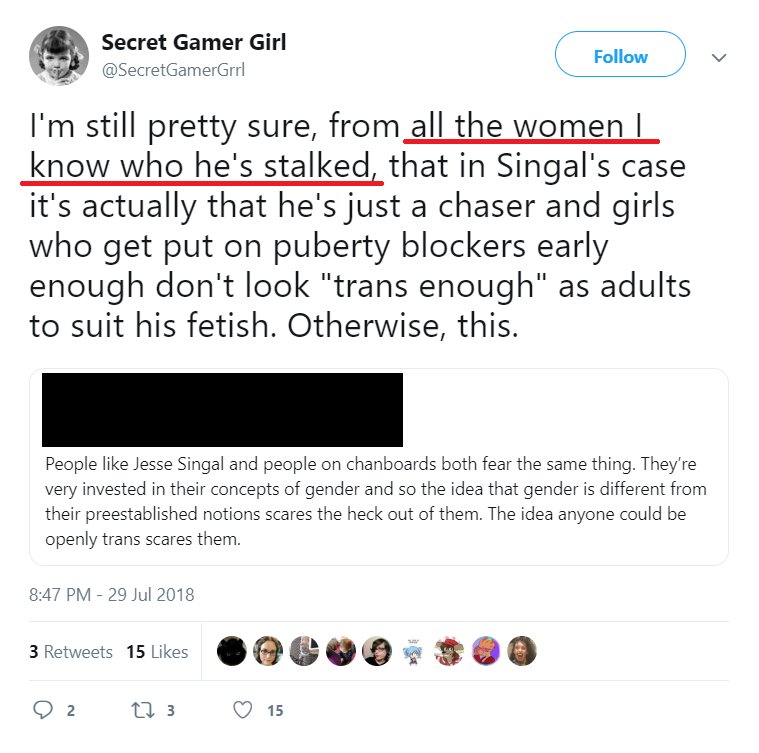This screenshot has width=759, height=753.
Task: Open the quoted tweet about Jesse Singal
Action: (378, 504)
